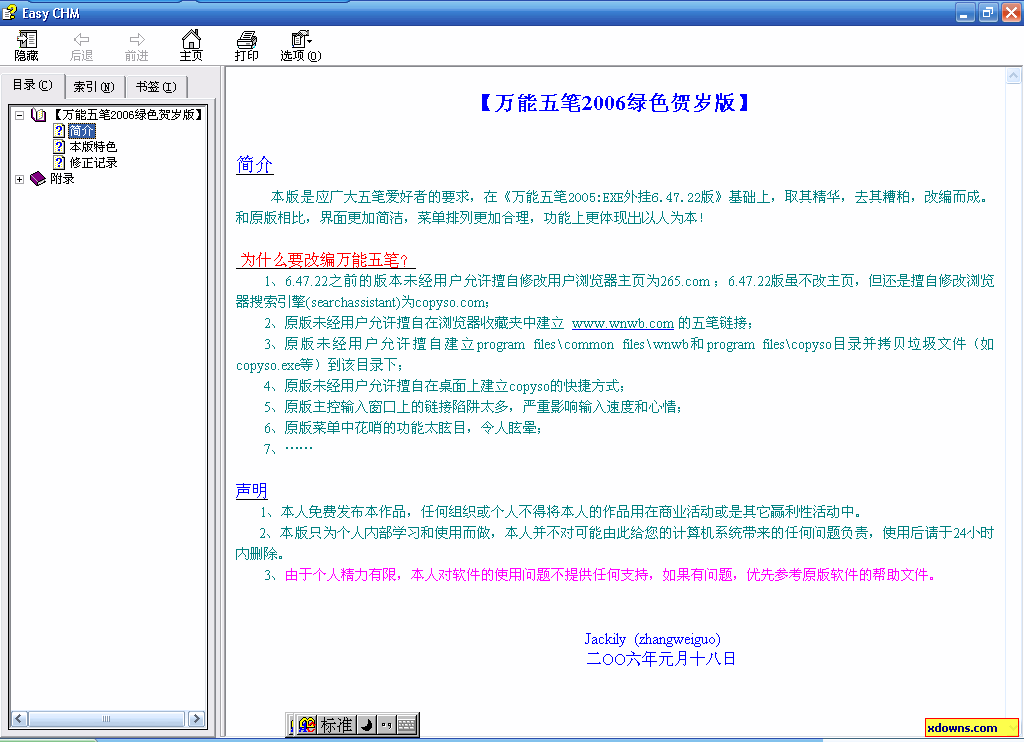This screenshot has height=742, width=1024.
Task: Toggle the 标准 IME mode button
Action: pos(336,725)
